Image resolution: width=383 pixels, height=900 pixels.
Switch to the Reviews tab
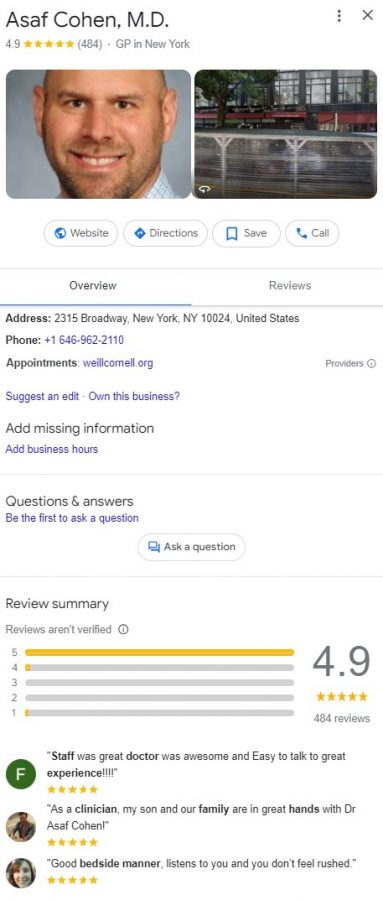tap(290, 286)
